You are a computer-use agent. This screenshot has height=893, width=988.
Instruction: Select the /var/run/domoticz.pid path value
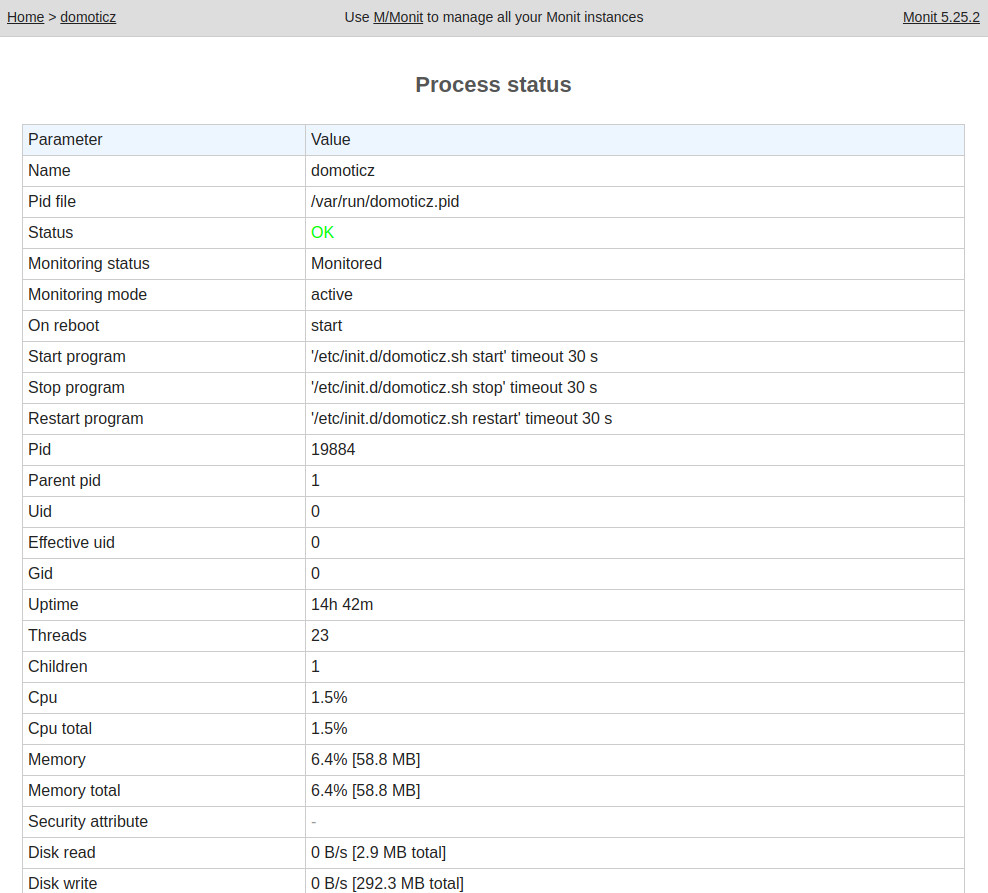(385, 201)
